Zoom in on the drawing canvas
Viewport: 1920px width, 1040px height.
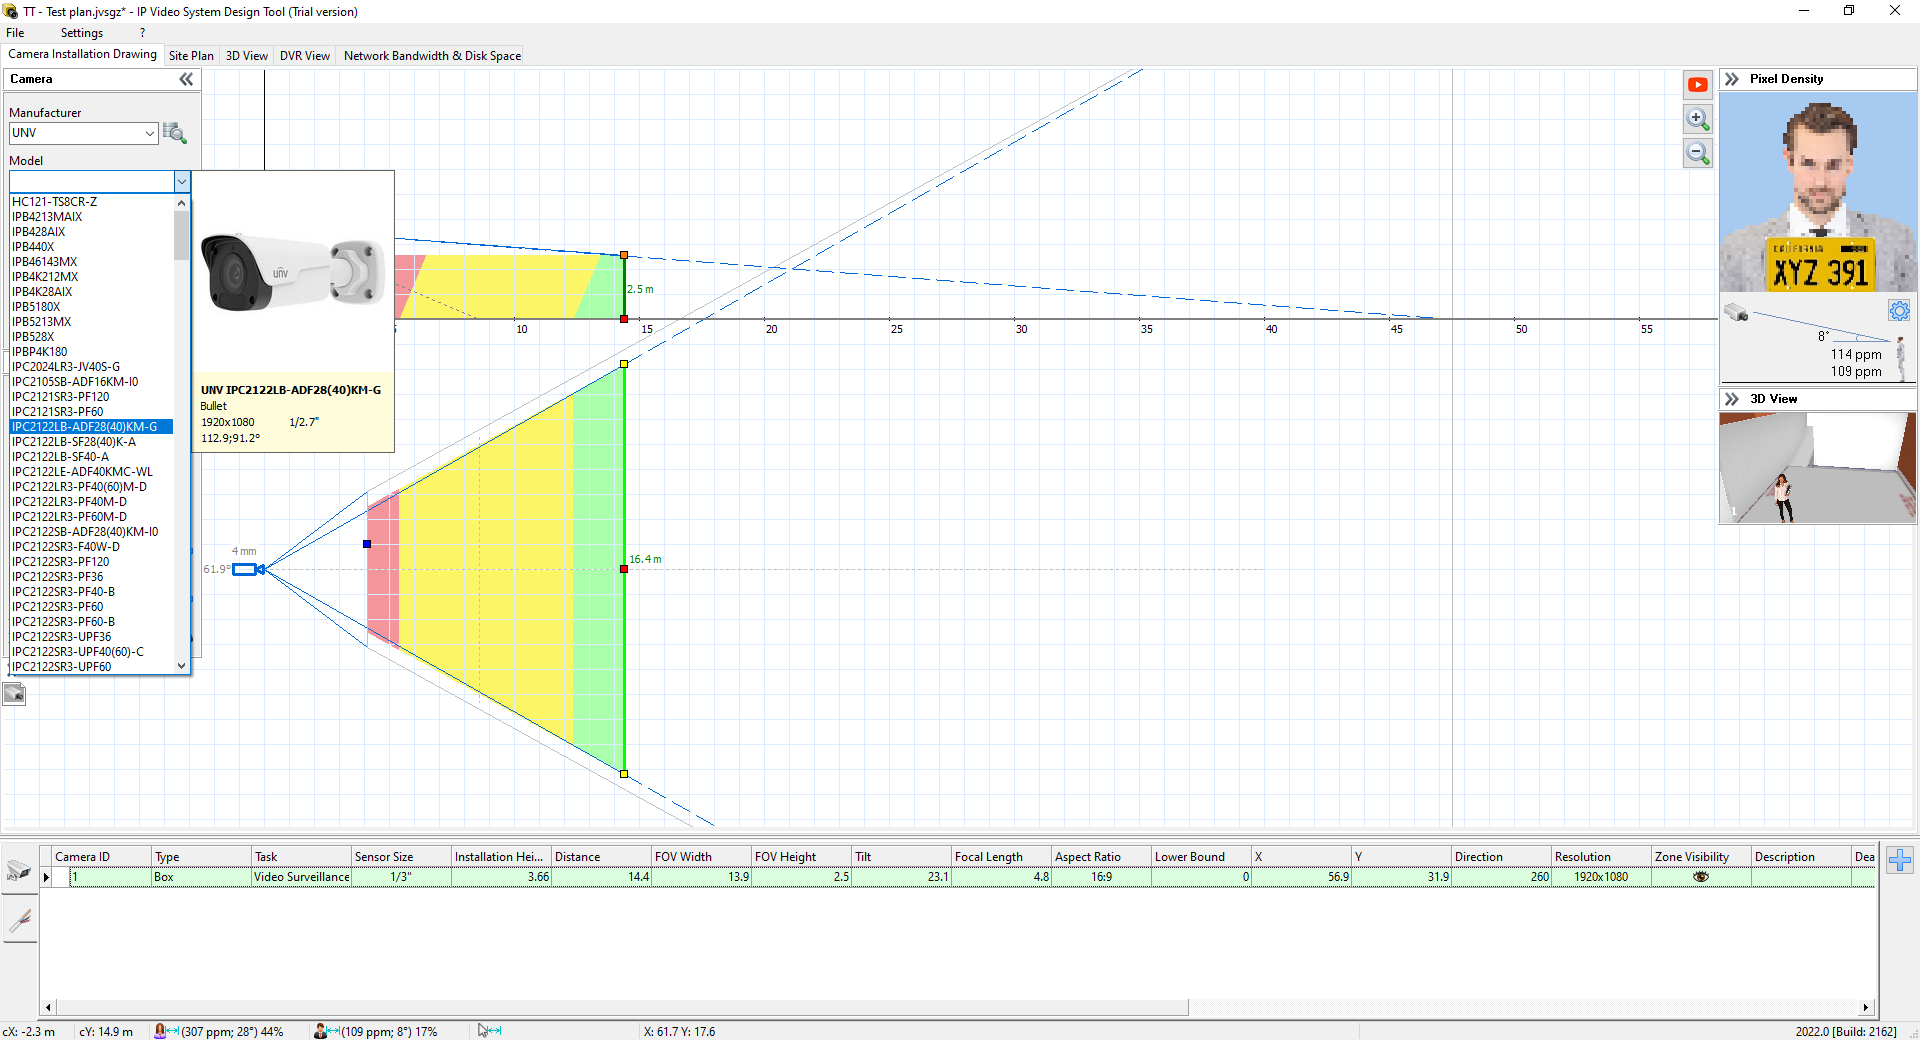1697,119
